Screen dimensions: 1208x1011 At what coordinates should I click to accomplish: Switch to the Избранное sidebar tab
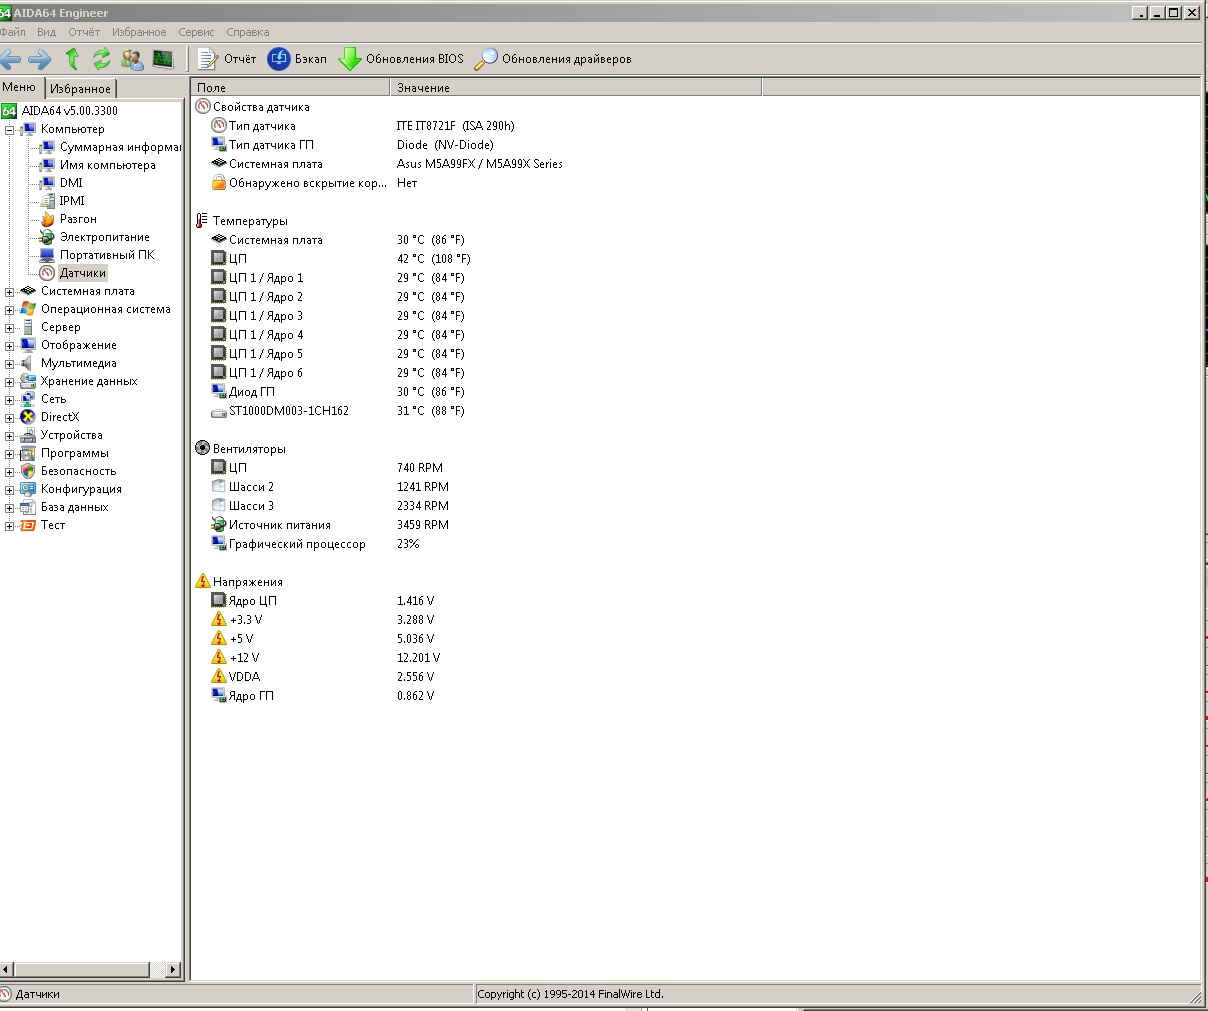(81, 89)
